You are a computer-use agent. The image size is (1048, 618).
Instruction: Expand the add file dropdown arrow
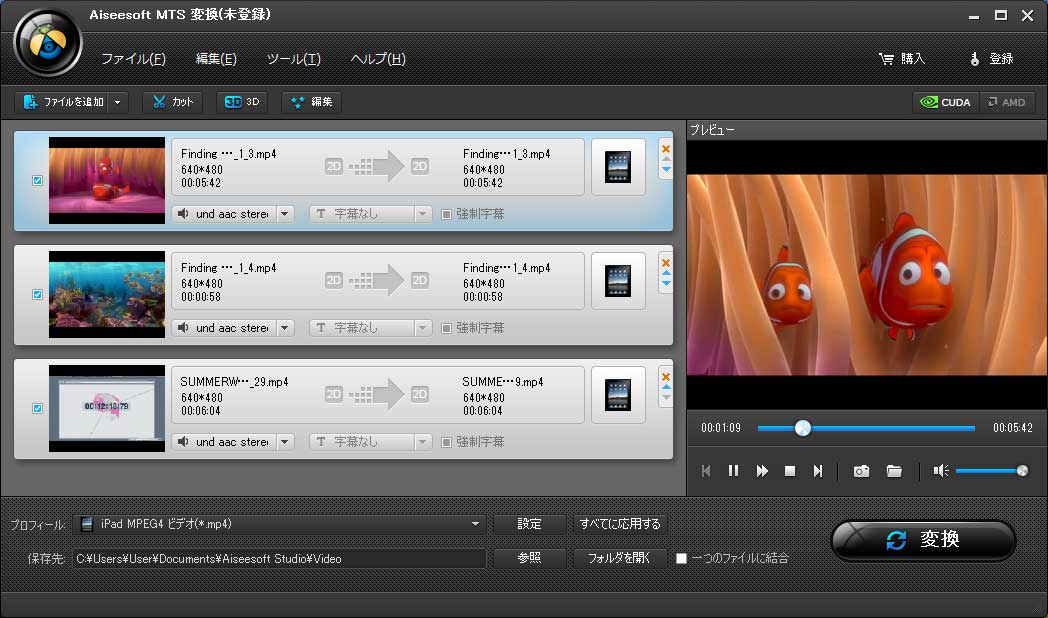pos(119,102)
